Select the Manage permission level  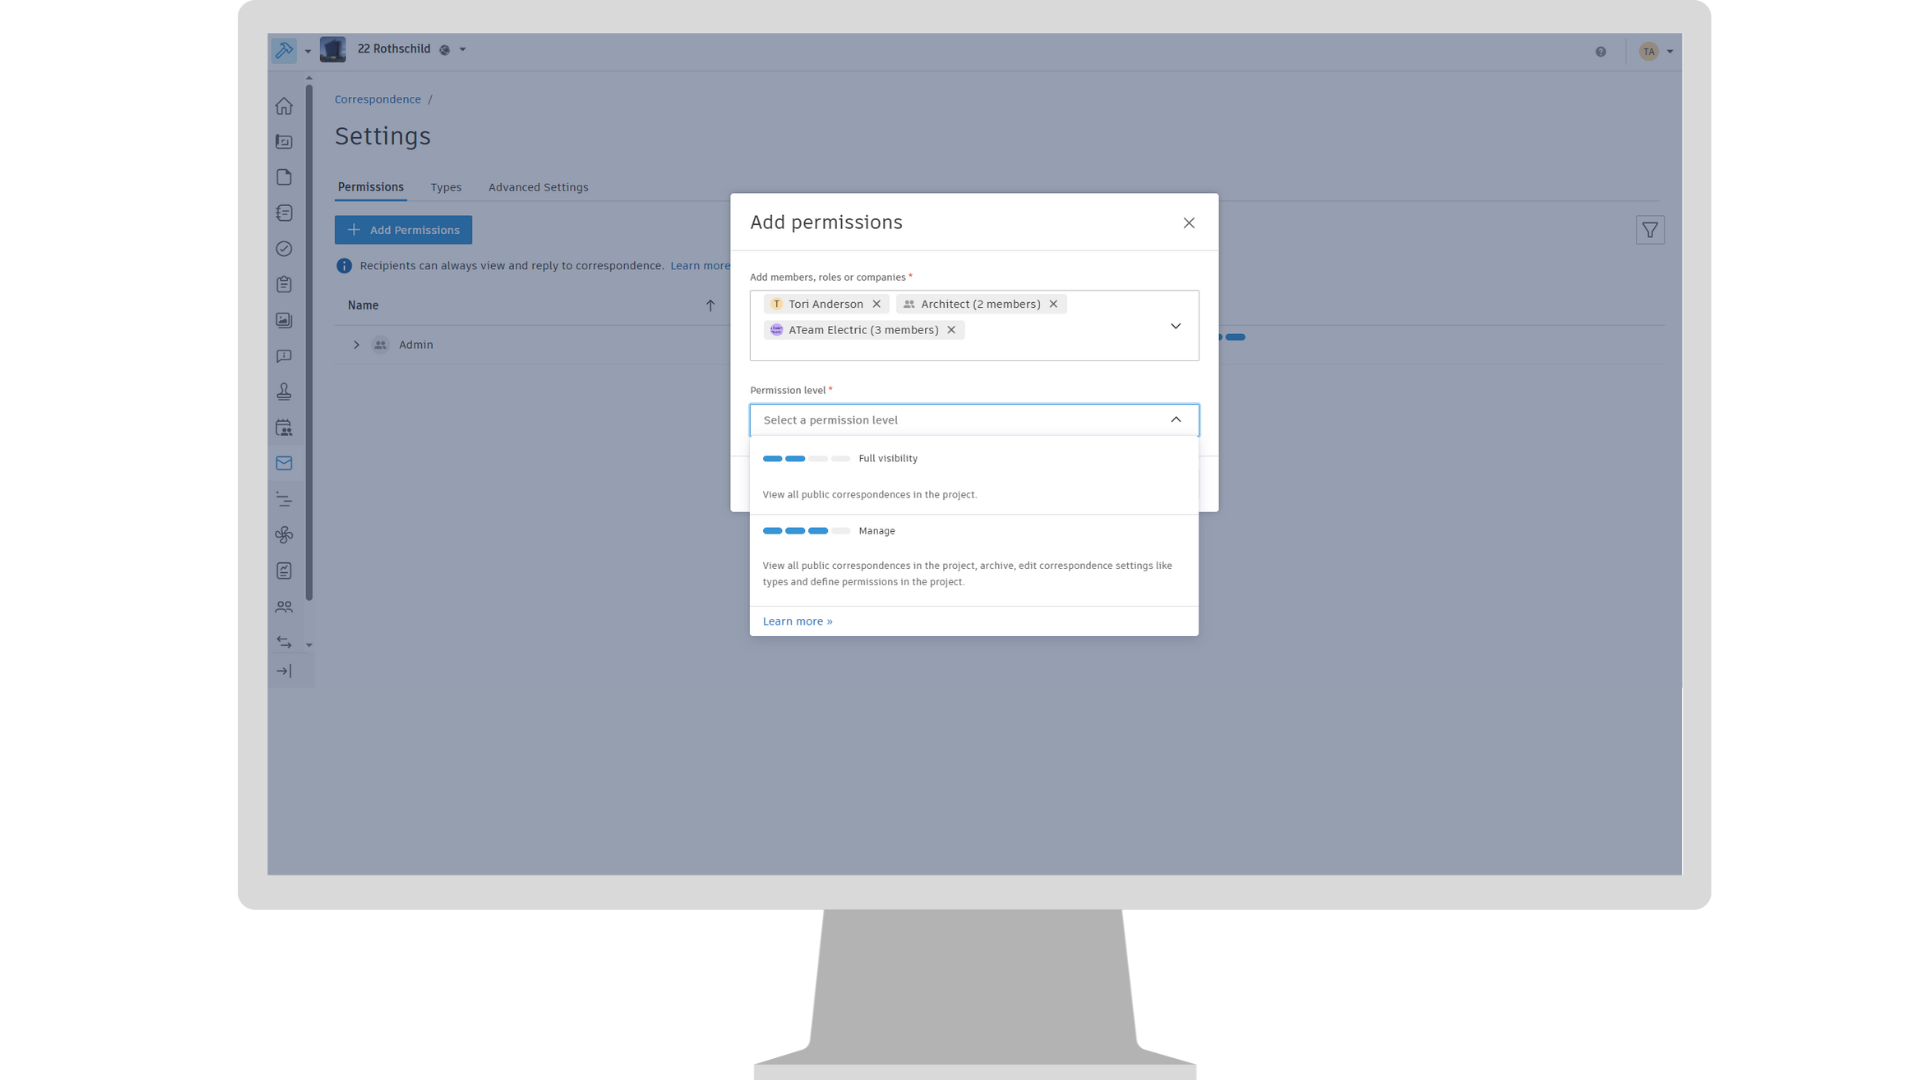click(876, 531)
